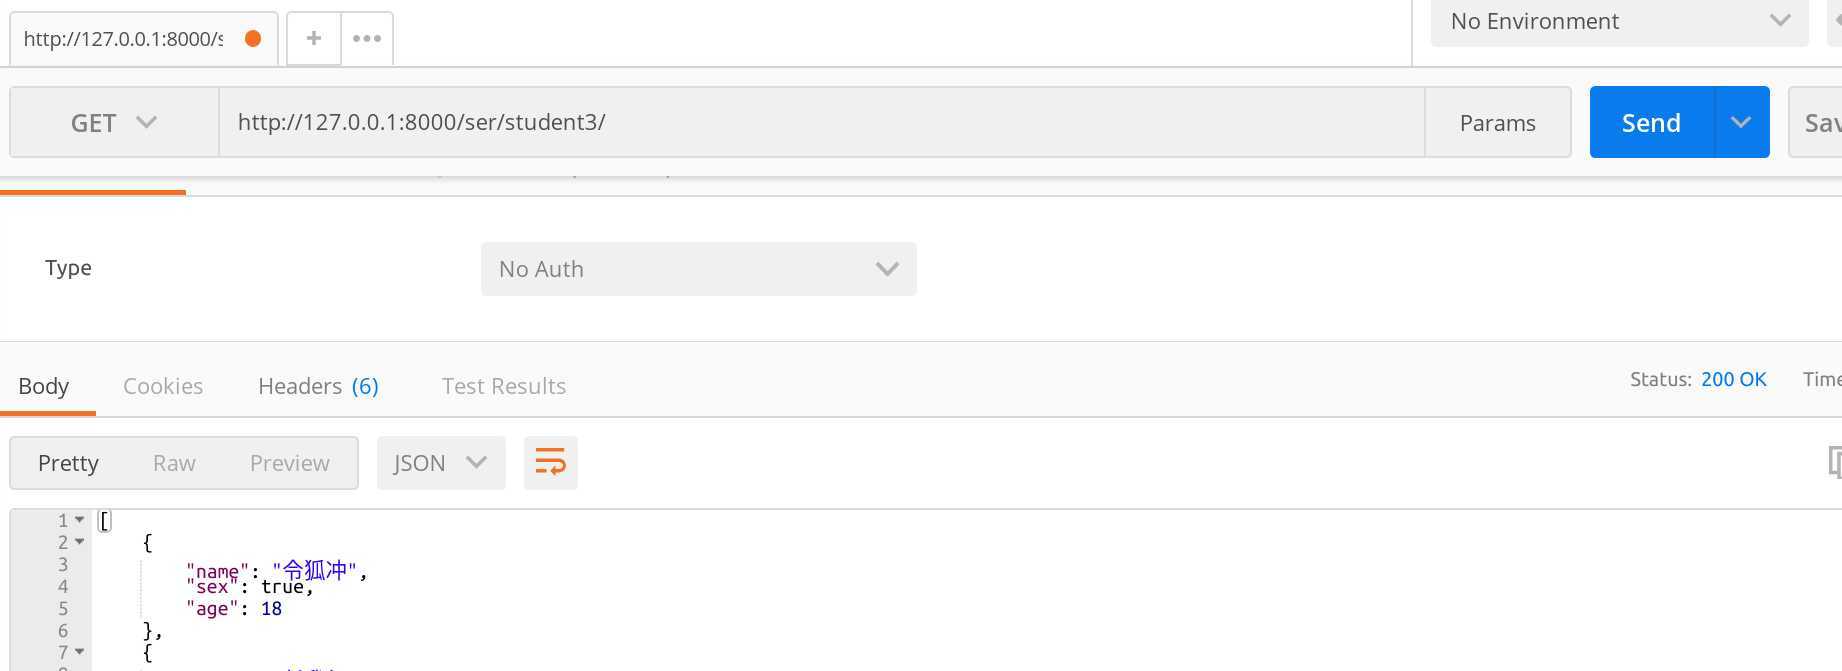Open a new request tab with plus icon
Viewport: 1842px width, 671px height.
pyautogui.click(x=314, y=38)
